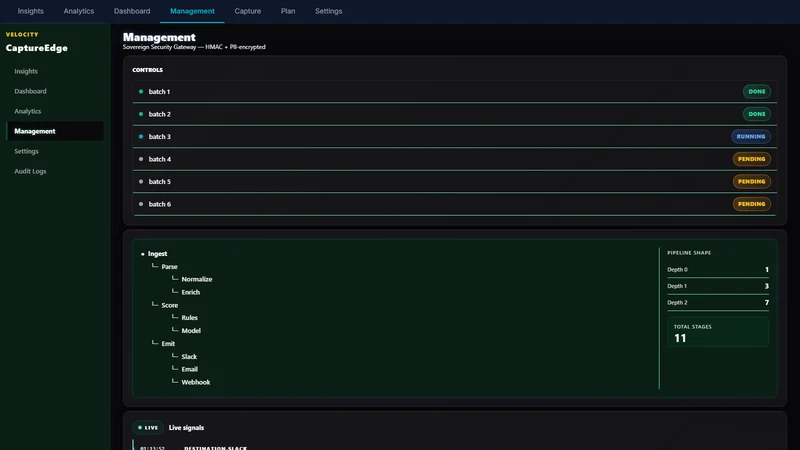Select the Score tree node
This screenshot has height=450, width=800.
pyautogui.click(x=169, y=305)
